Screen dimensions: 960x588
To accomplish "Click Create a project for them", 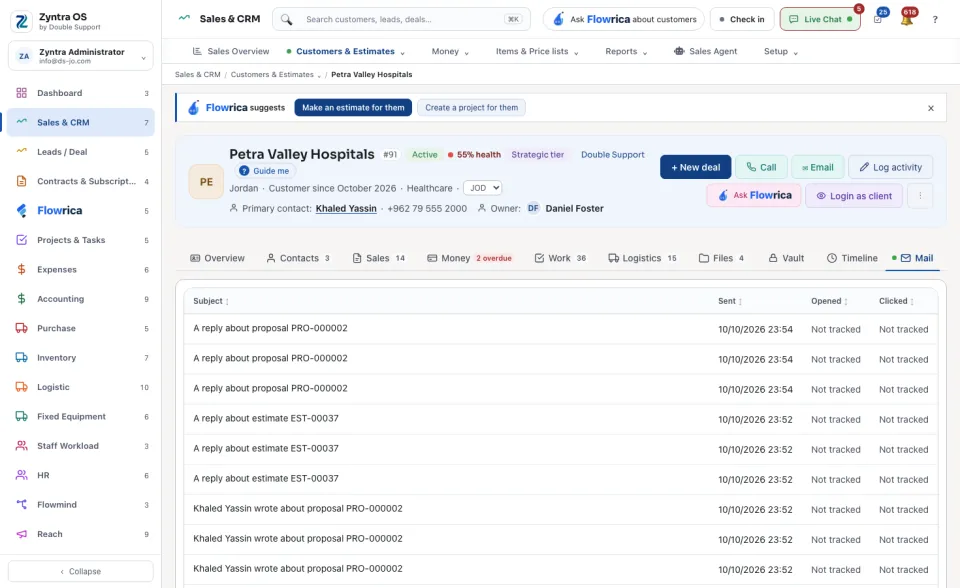I will point(471,108).
